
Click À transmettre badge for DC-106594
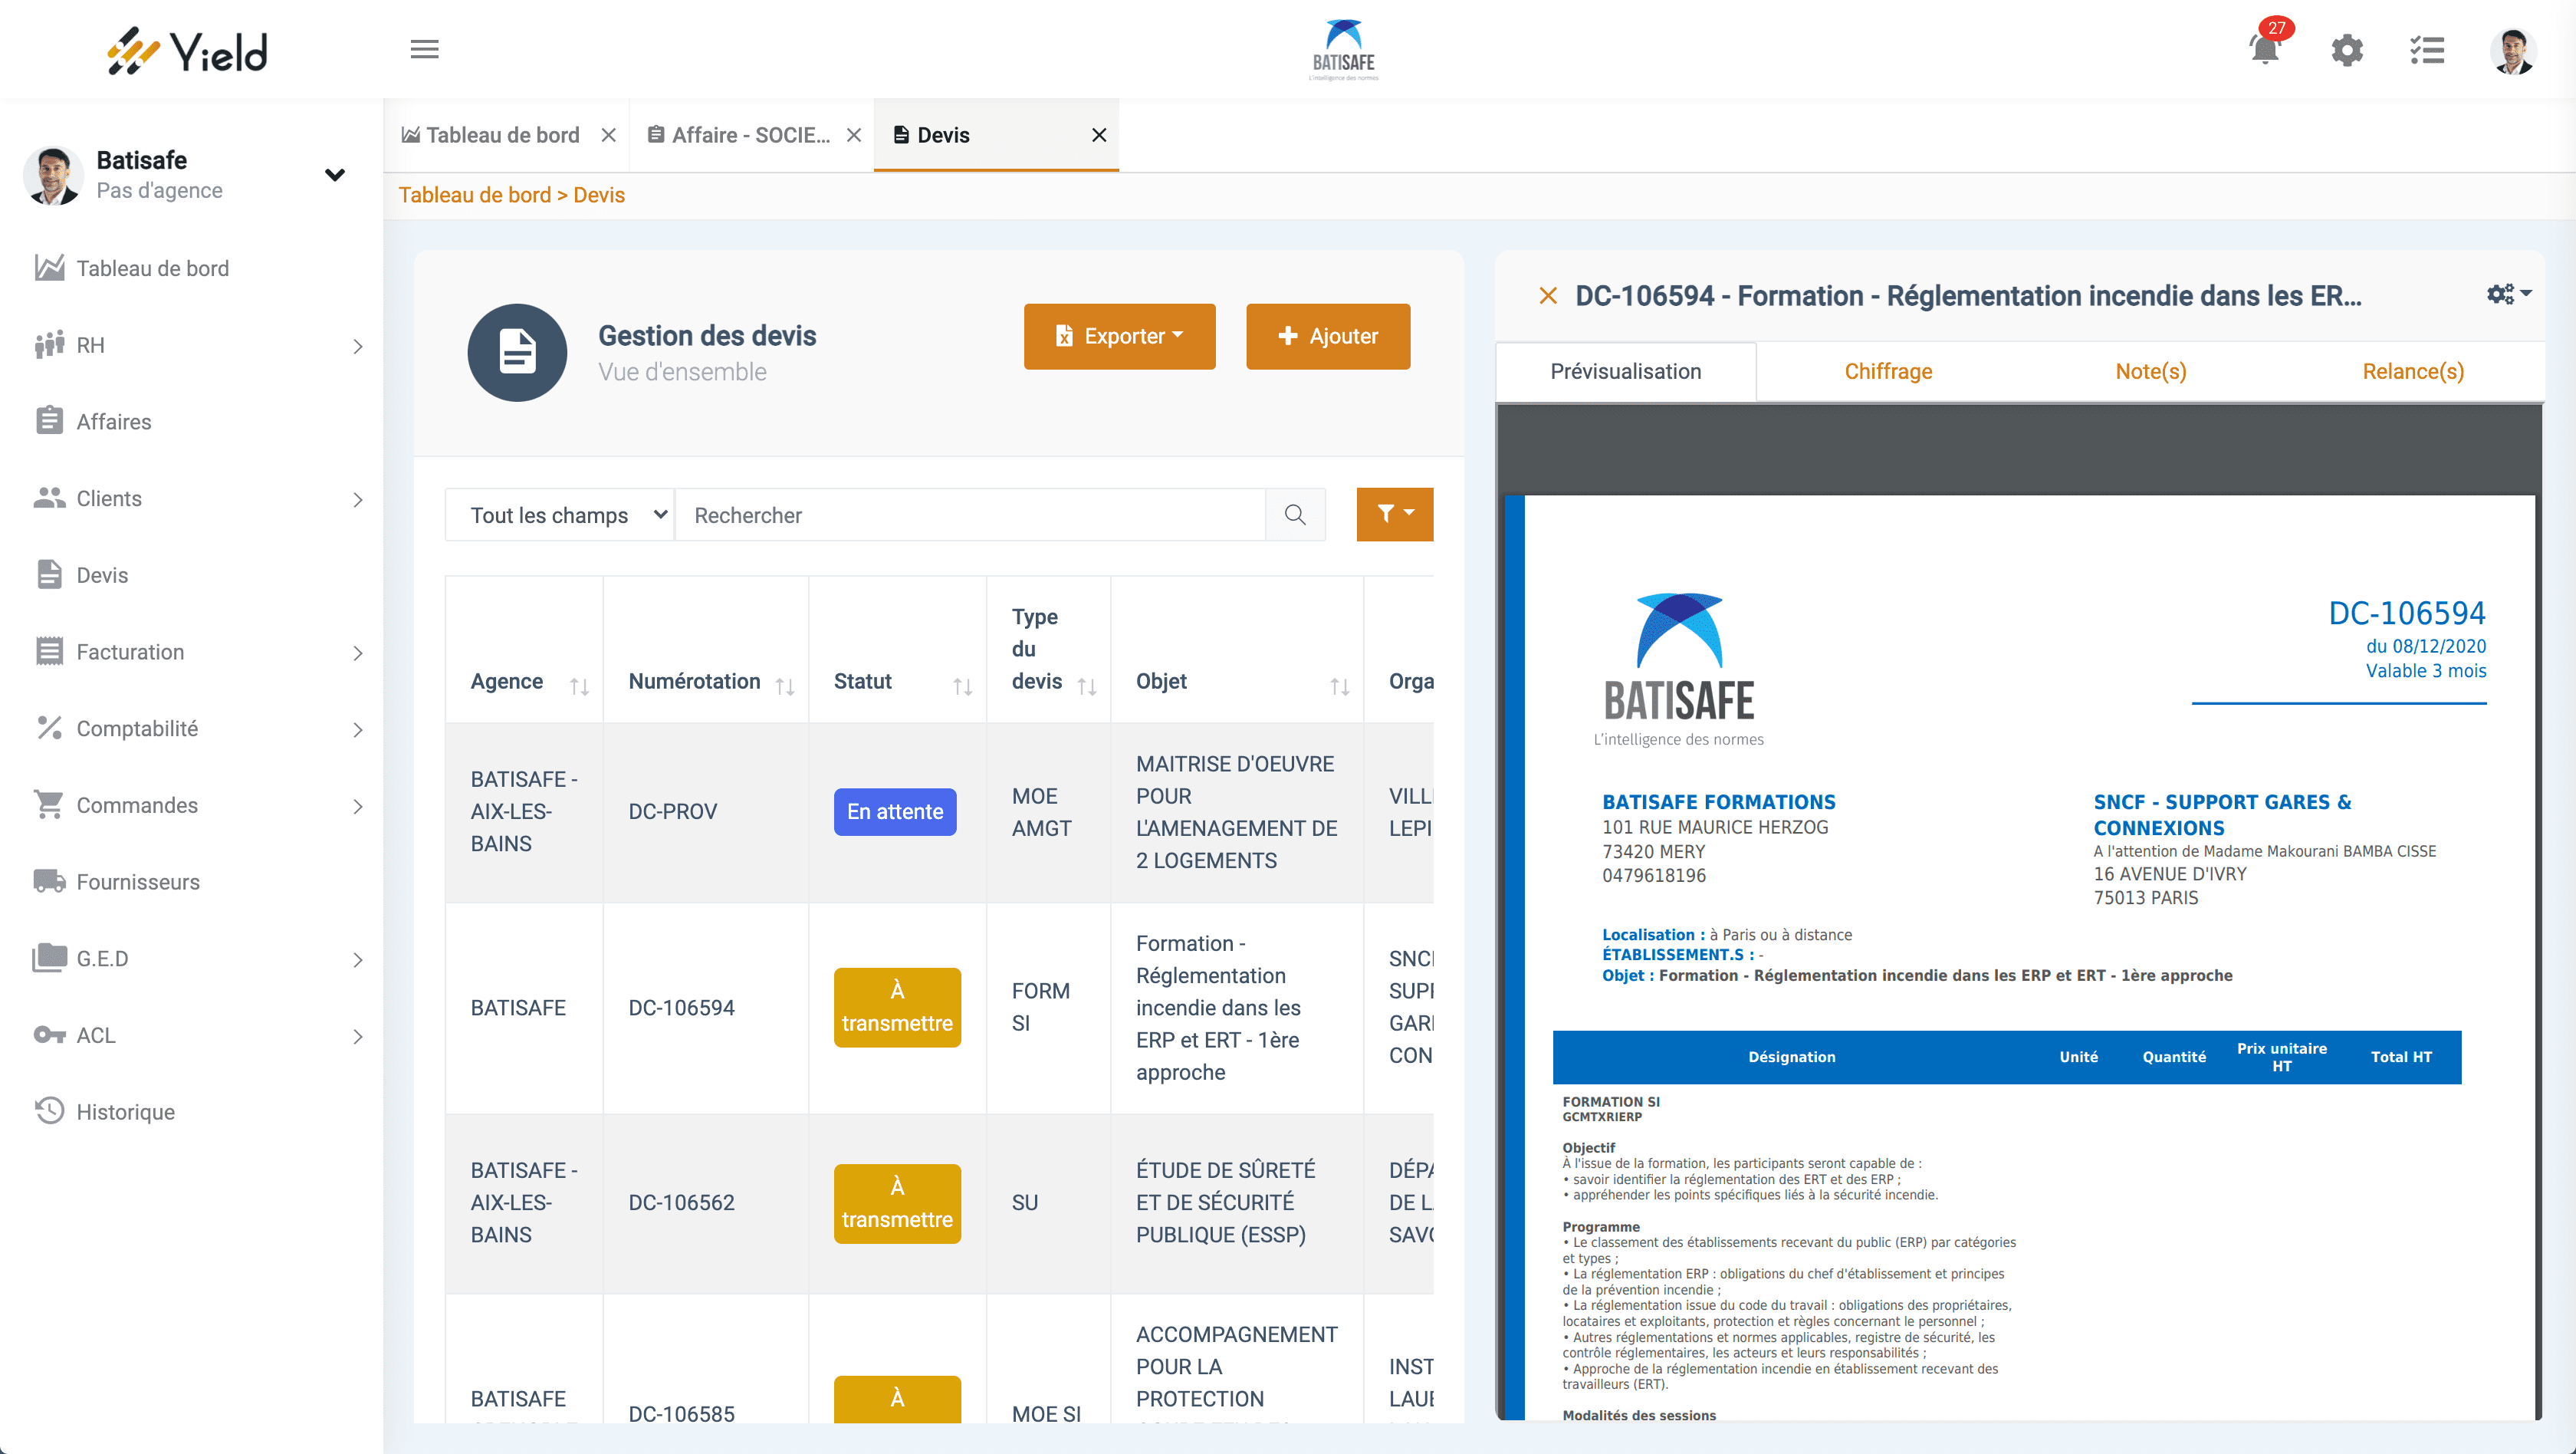897,1007
